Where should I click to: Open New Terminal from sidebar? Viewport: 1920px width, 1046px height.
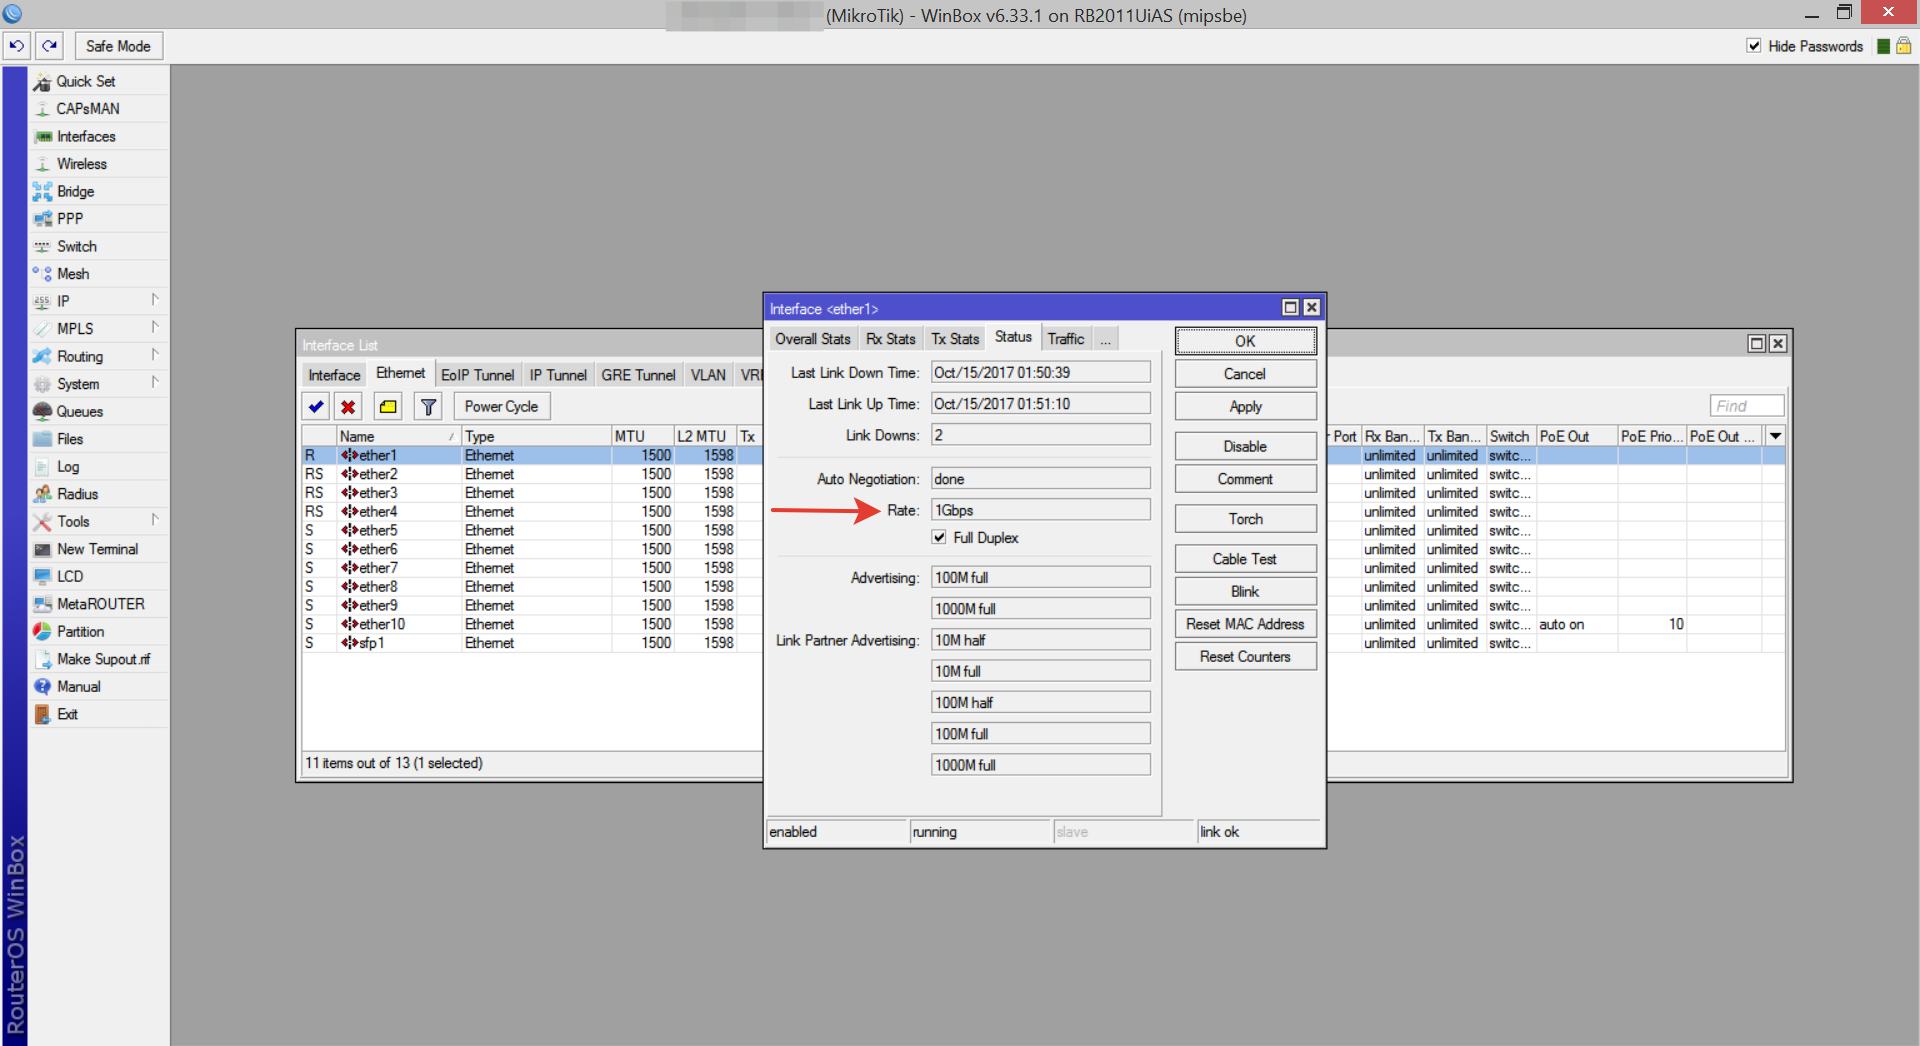pyautogui.click(x=98, y=549)
